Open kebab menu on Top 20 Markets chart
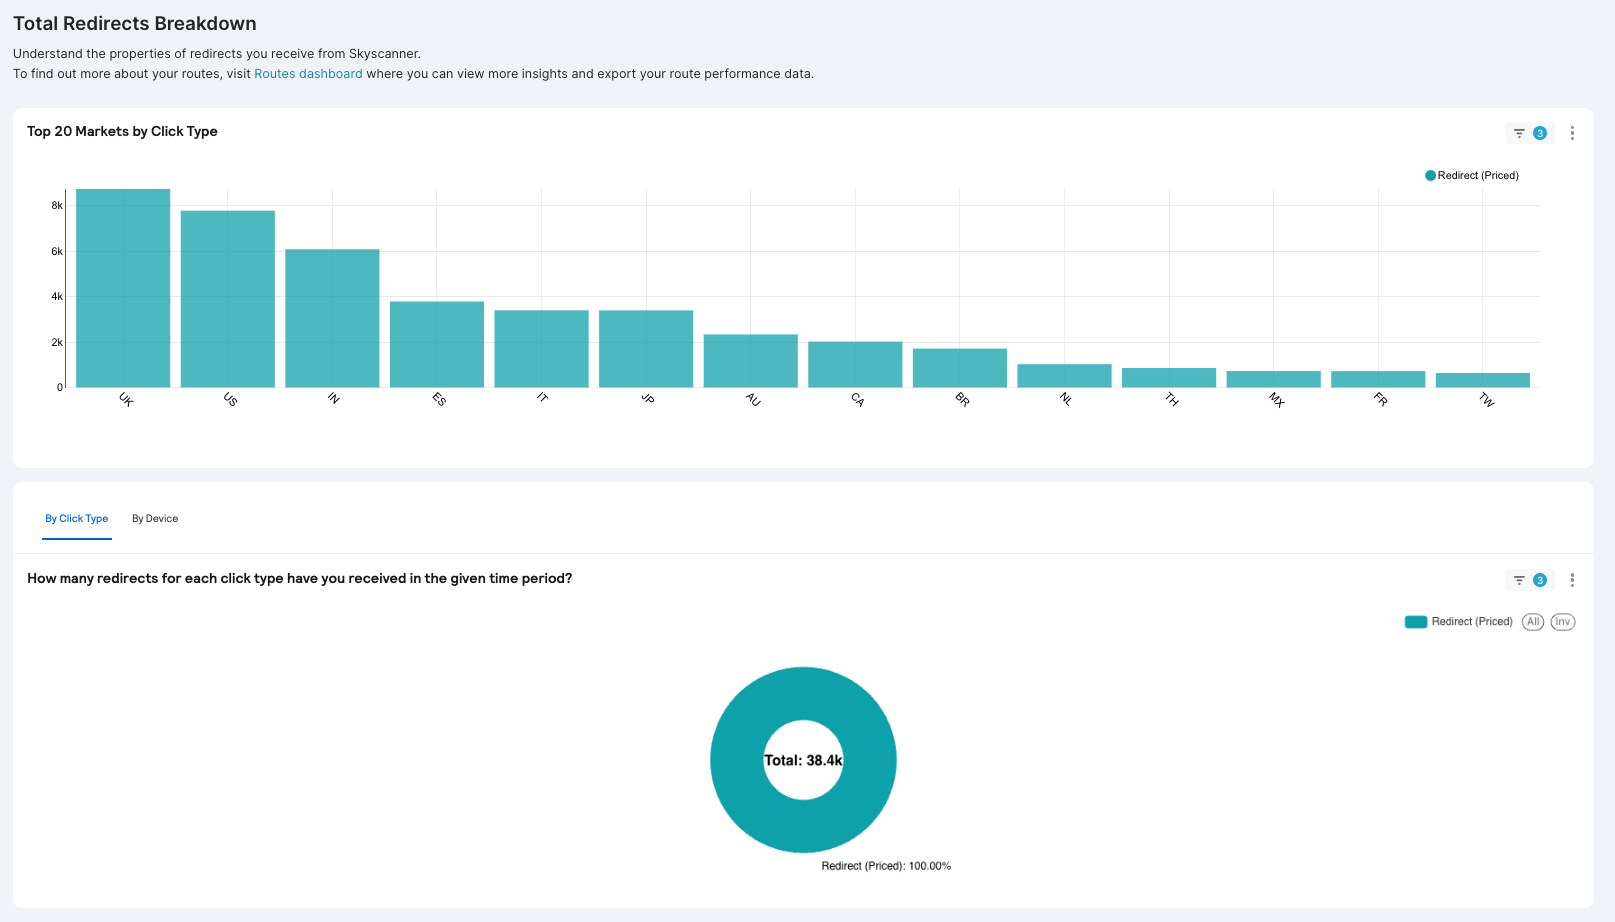 1572,133
